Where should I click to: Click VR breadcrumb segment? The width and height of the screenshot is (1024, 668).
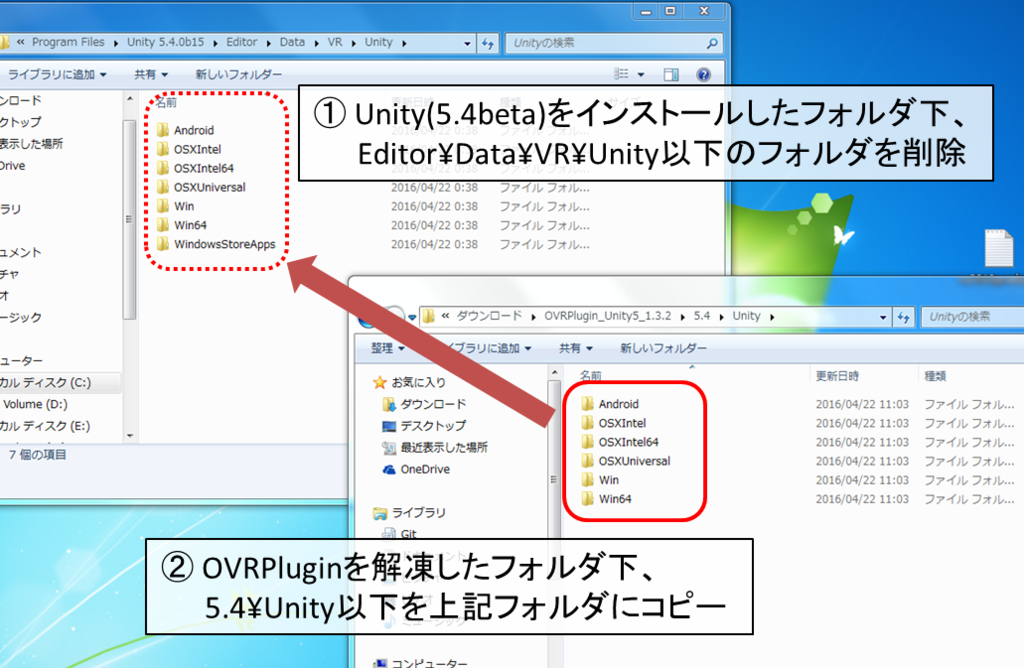coord(334,42)
